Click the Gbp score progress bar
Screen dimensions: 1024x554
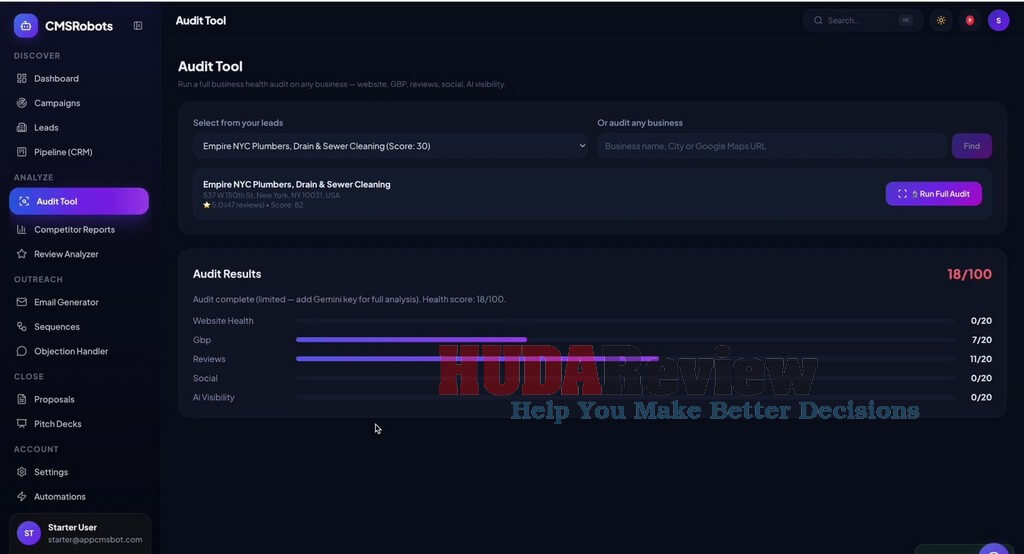(x=625, y=340)
